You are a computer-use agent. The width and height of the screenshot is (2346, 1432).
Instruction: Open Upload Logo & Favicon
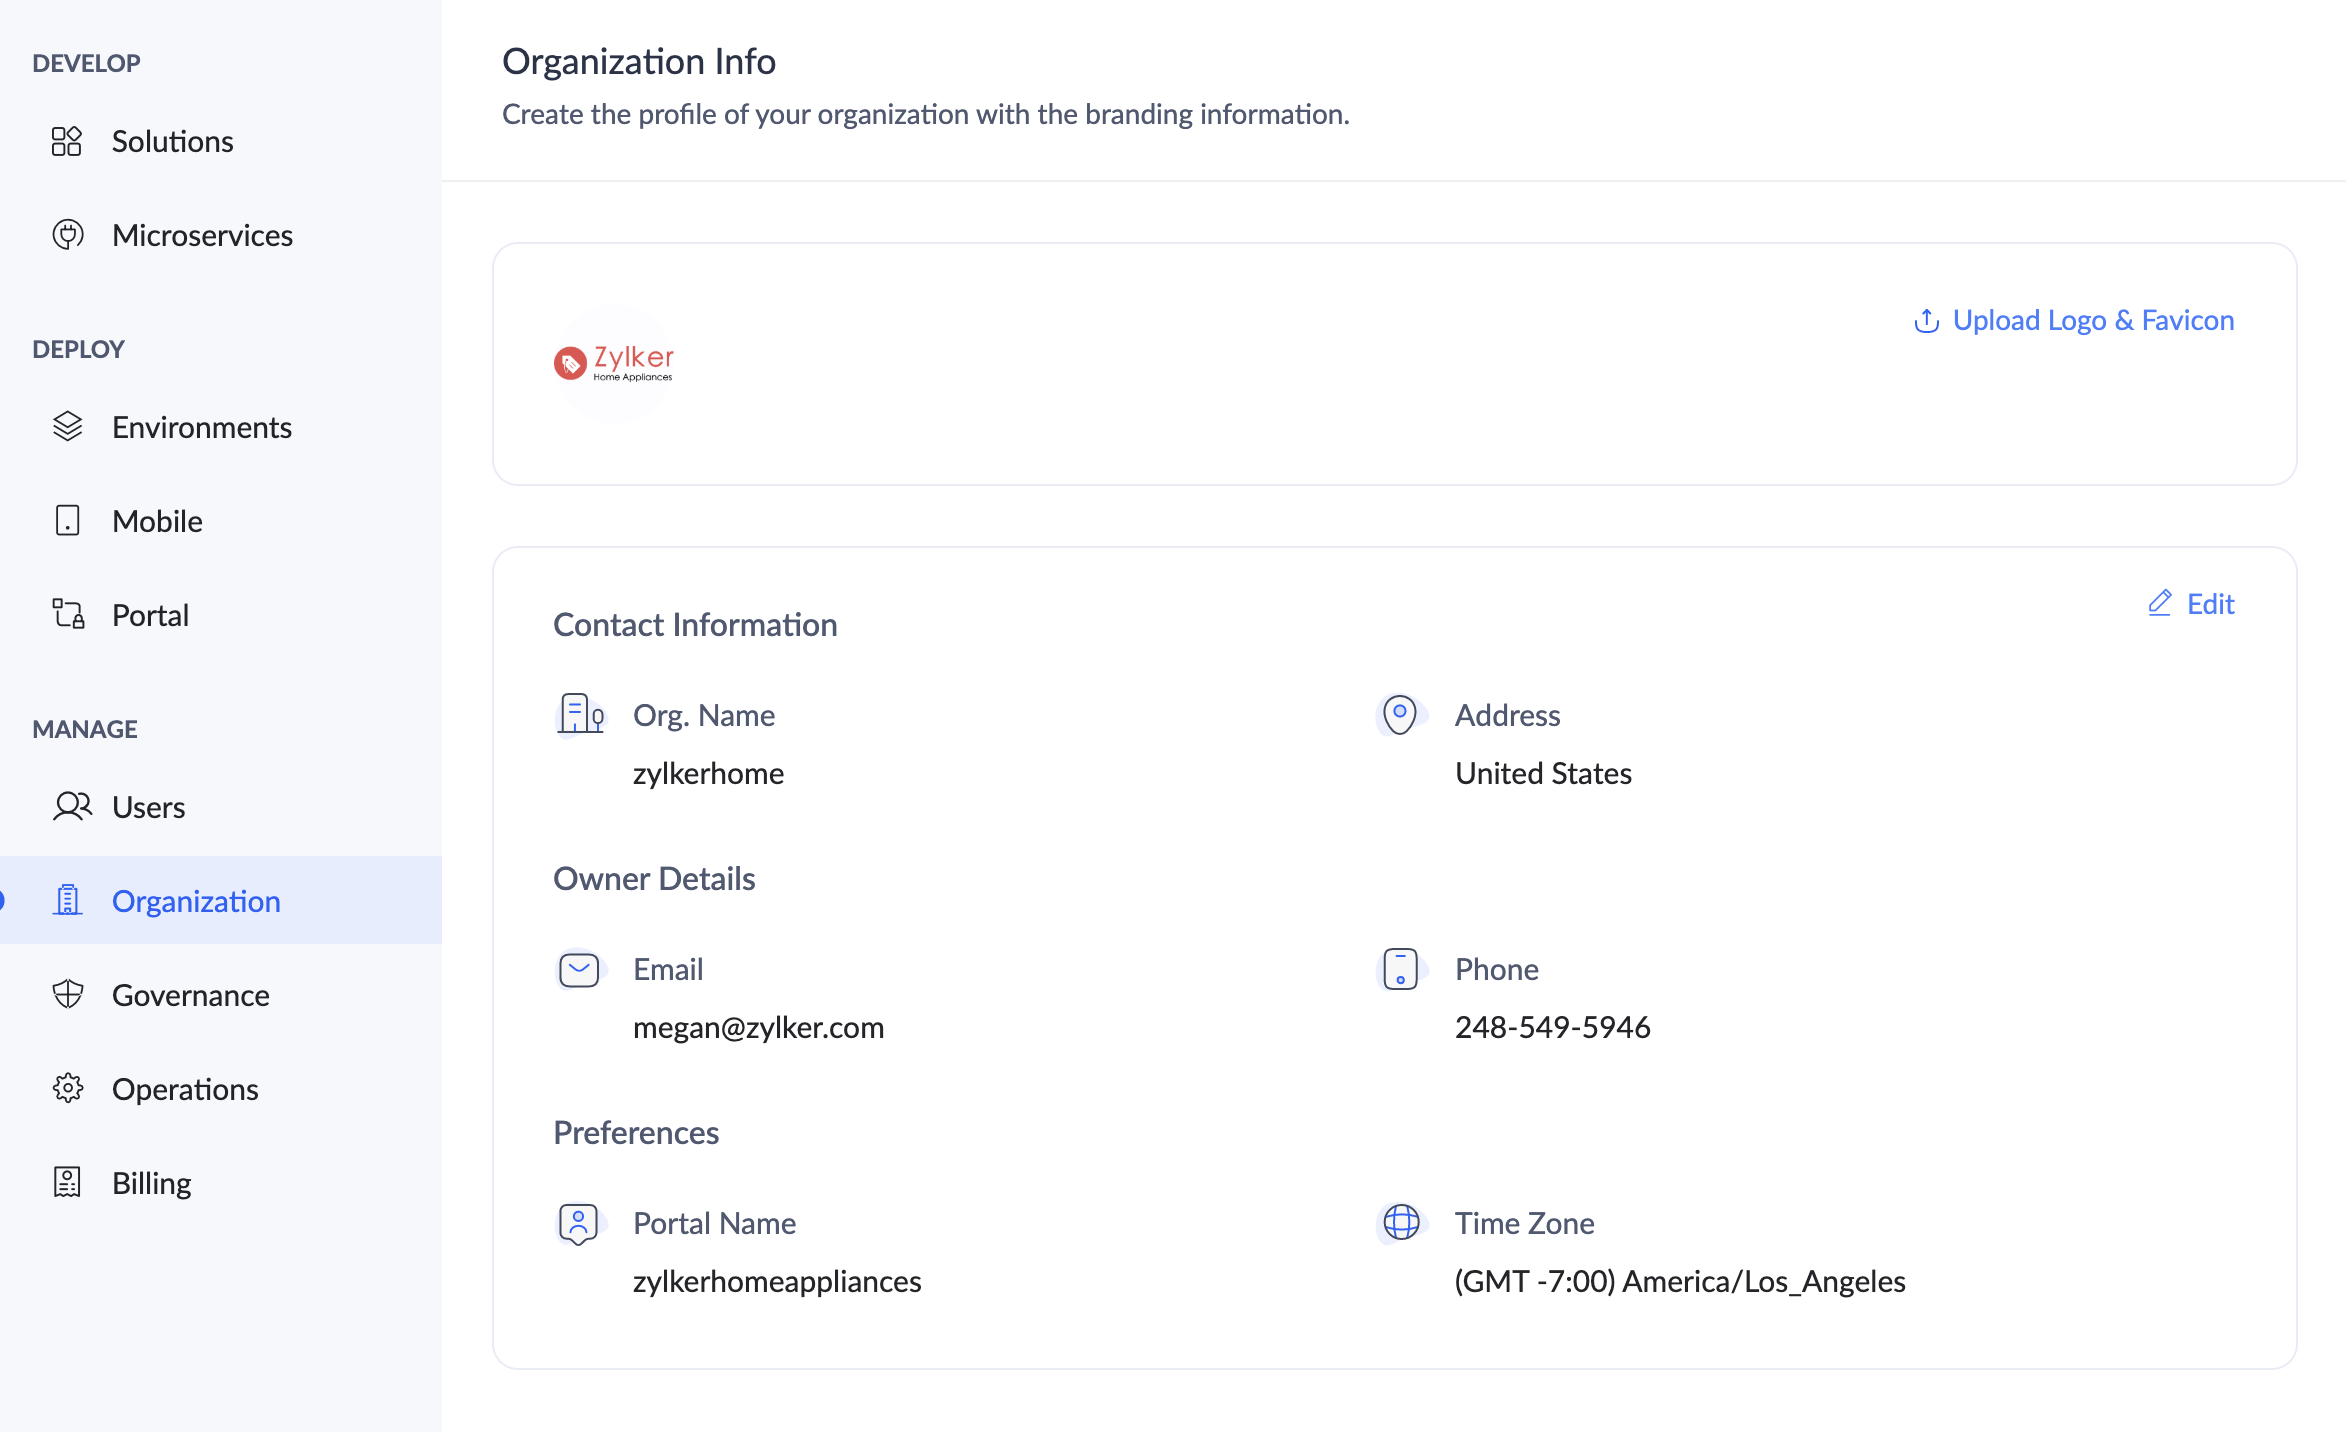2092,320
